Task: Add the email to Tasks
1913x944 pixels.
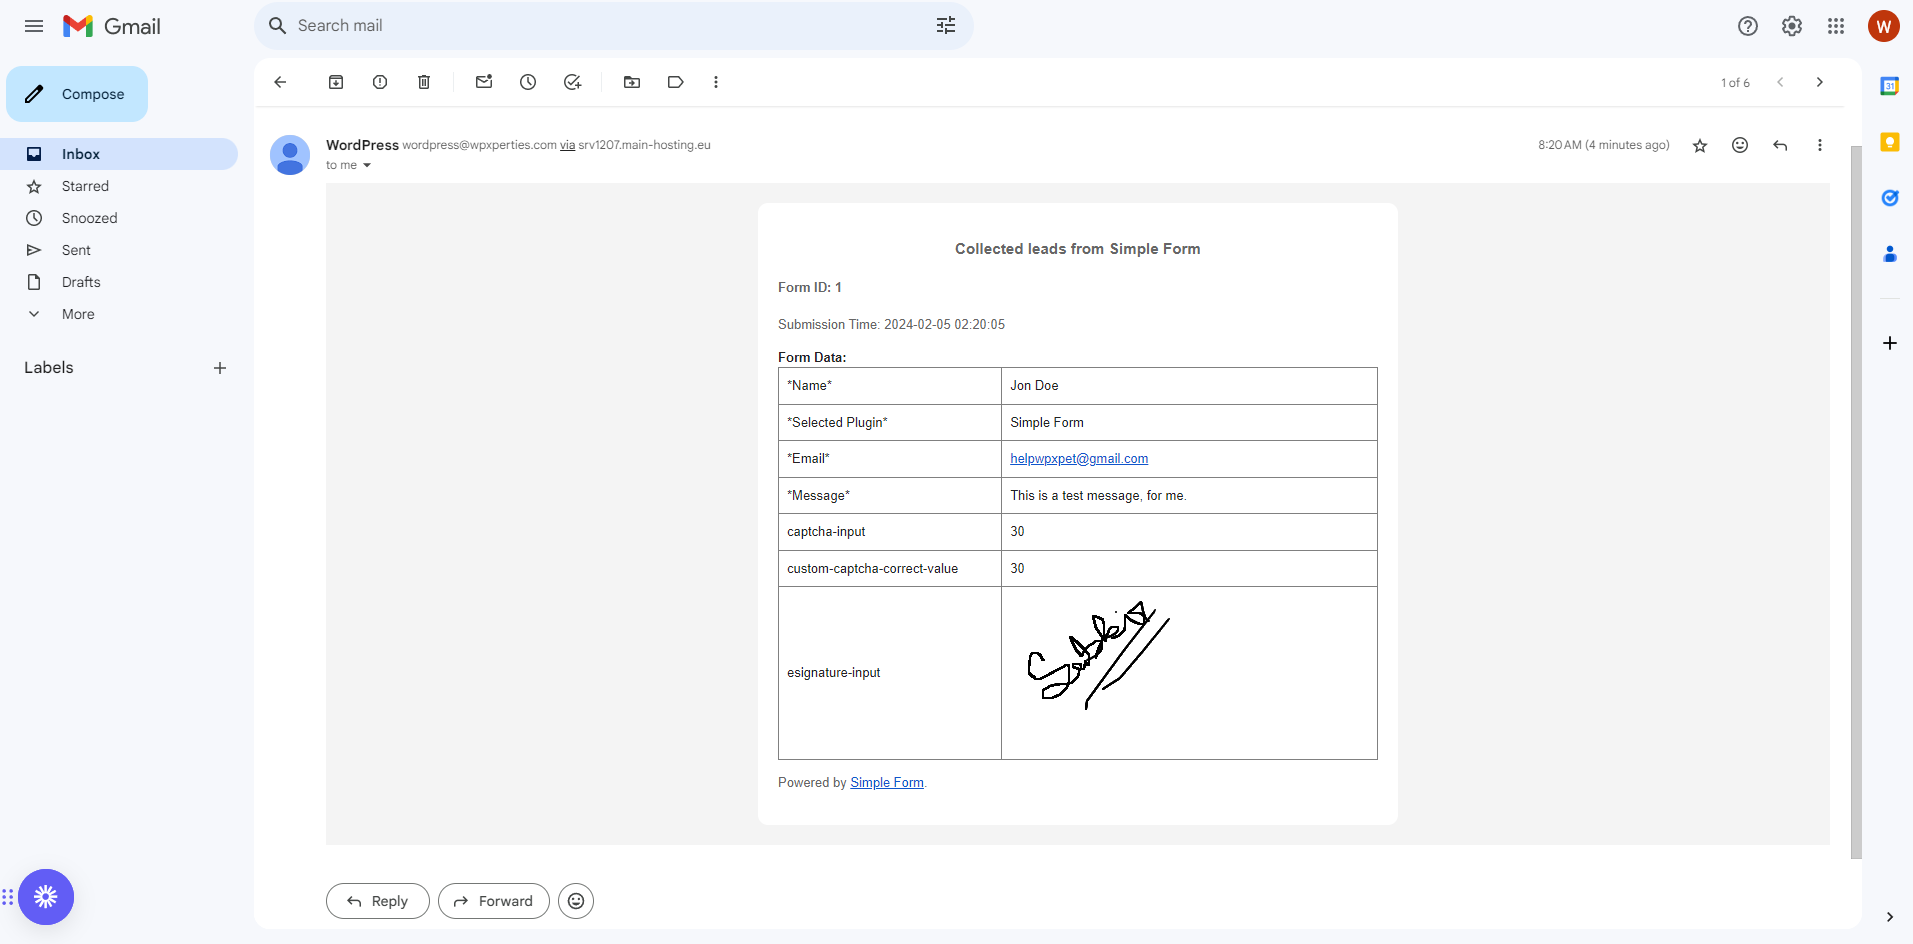Action: 572,82
